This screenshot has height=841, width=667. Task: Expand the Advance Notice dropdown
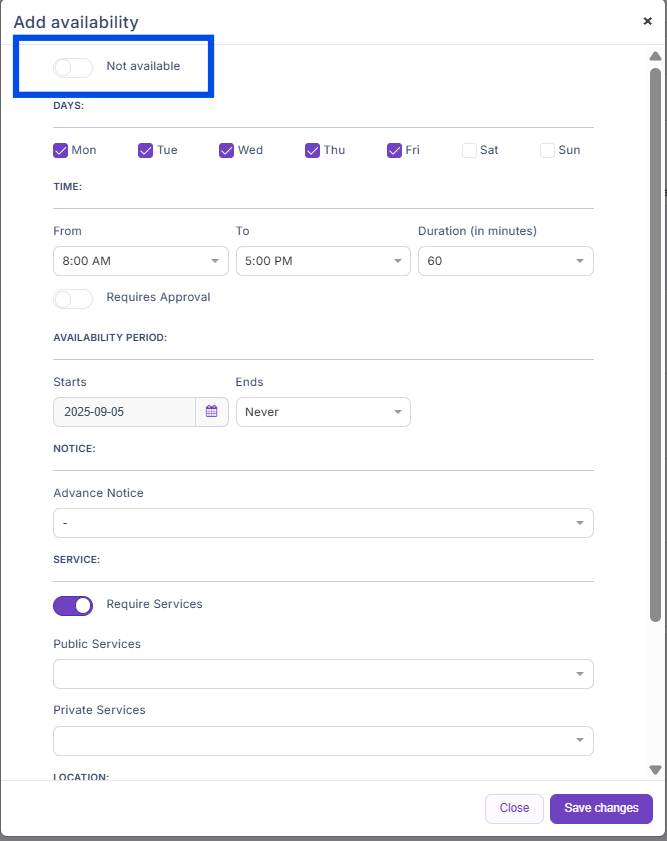(x=322, y=523)
